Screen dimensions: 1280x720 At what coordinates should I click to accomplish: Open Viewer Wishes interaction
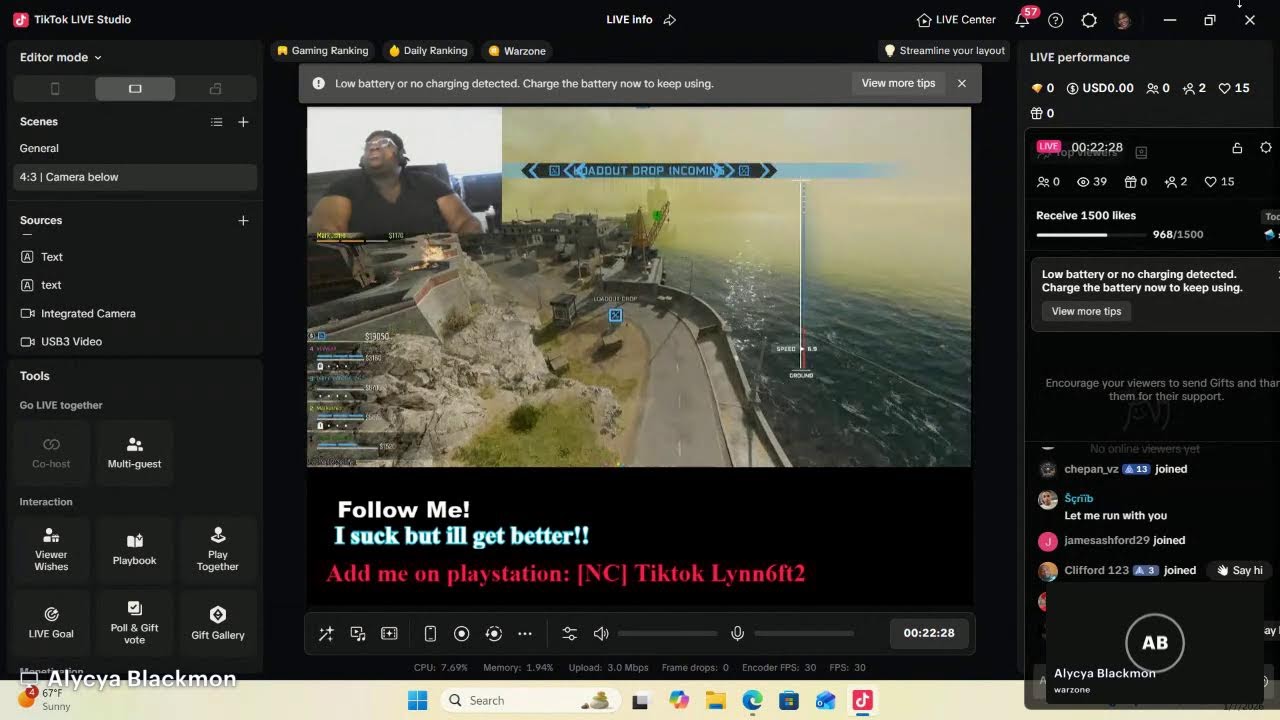[52, 550]
